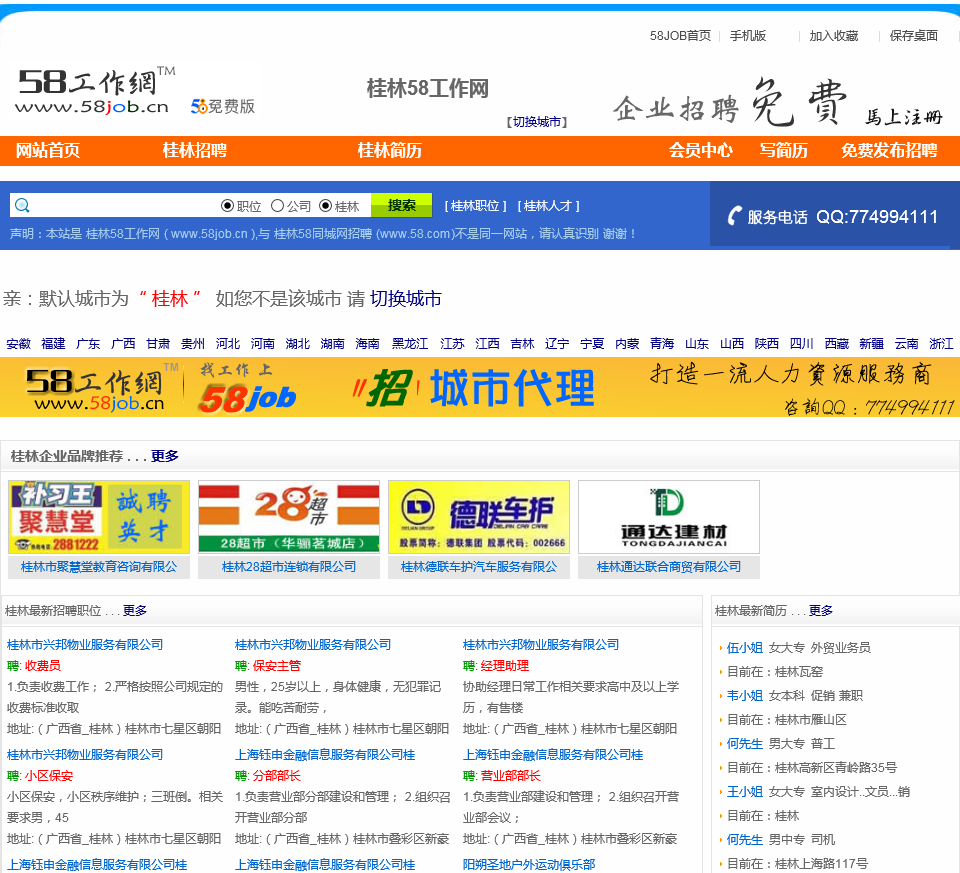Image resolution: width=960 pixels, height=873 pixels.
Task: Select the 桂林 radio button
Action: (326, 206)
